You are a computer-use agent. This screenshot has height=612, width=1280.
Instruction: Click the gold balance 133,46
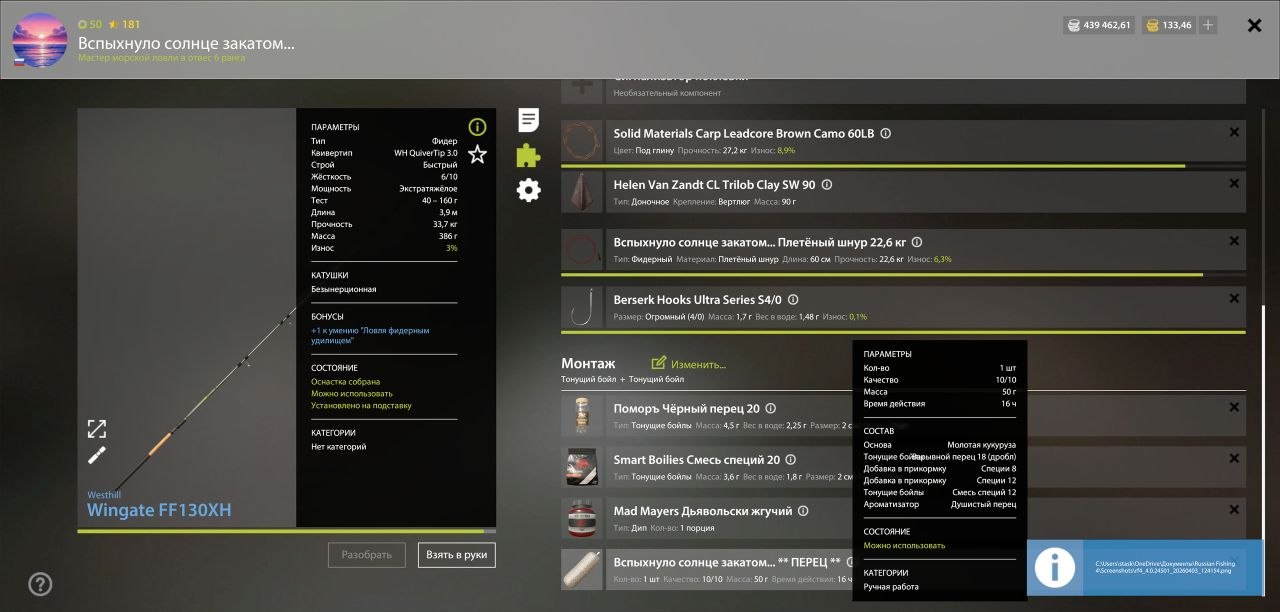(1169, 25)
